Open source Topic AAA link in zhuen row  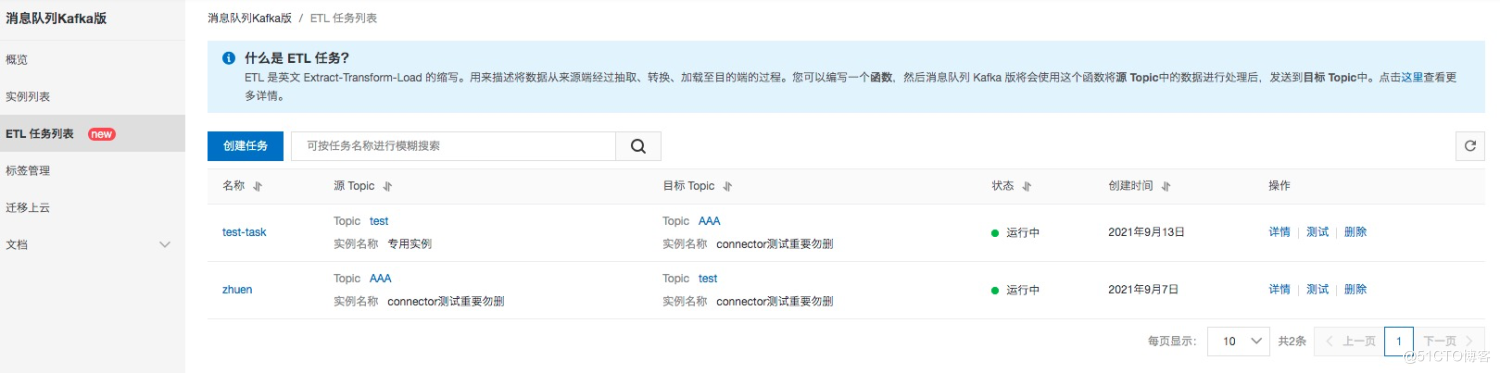[380, 279]
